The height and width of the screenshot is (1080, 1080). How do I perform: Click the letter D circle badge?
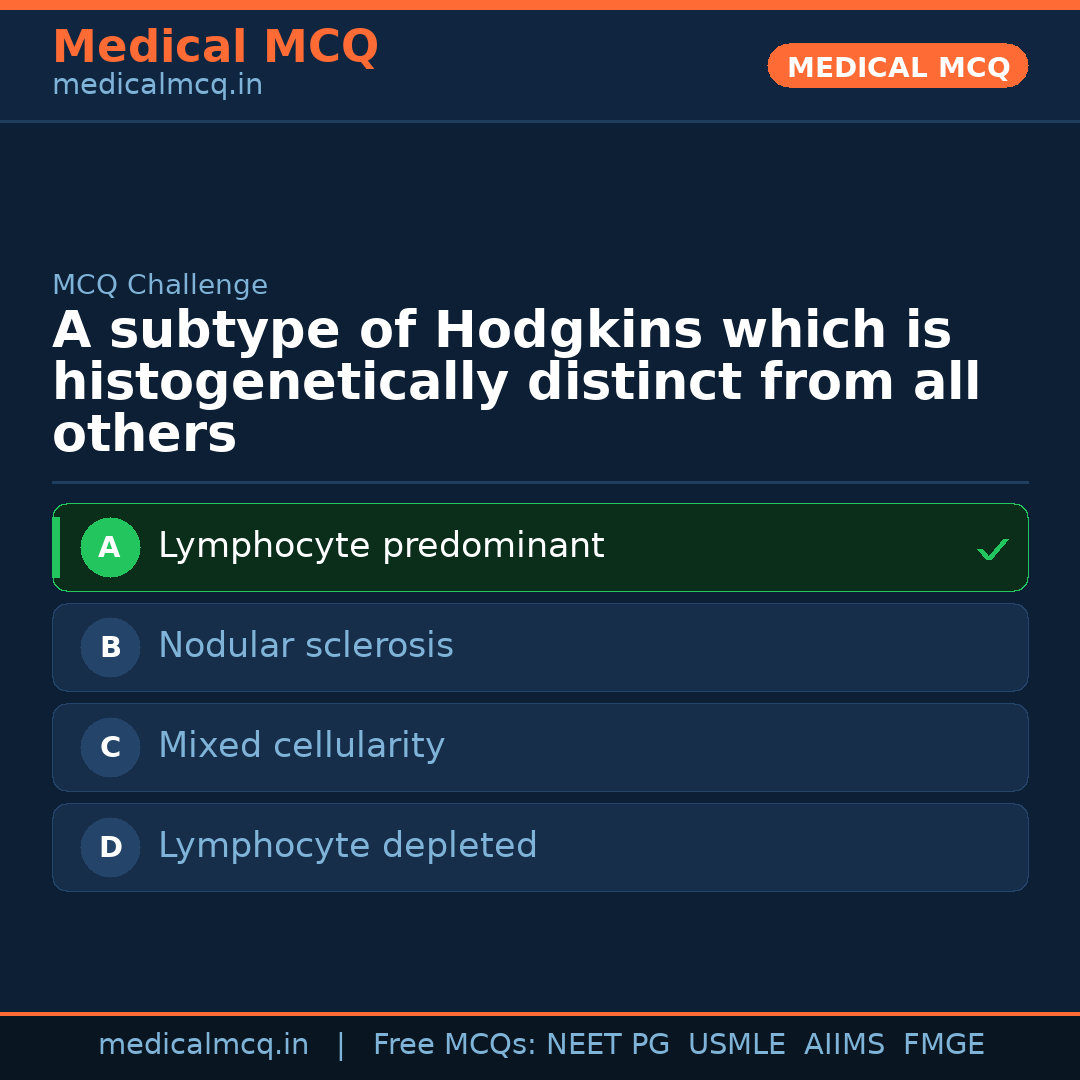click(x=110, y=848)
